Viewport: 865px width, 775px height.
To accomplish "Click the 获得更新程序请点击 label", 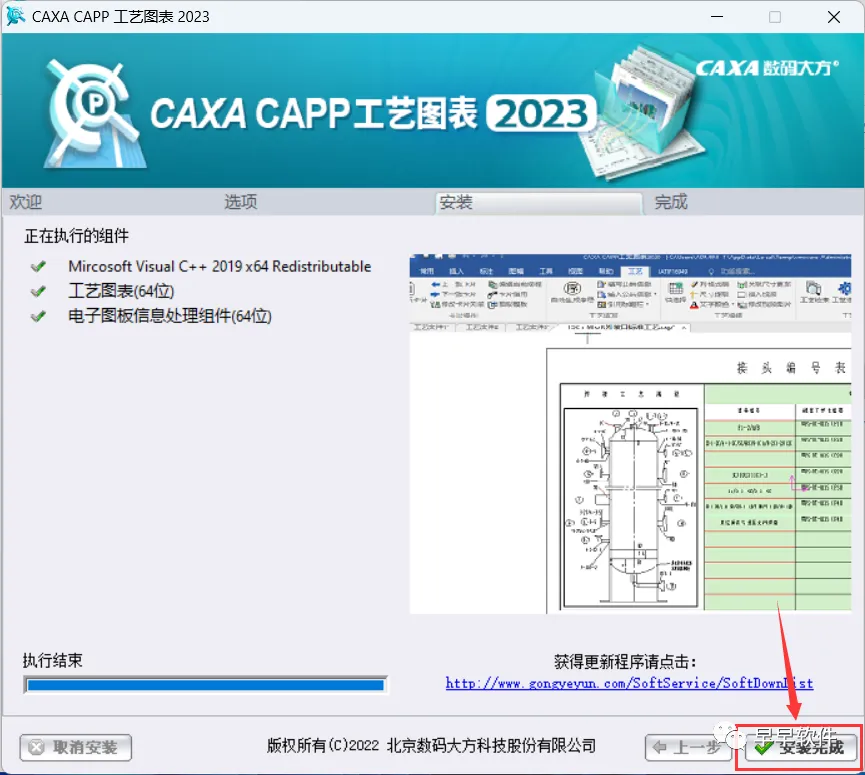I will [x=625, y=661].
